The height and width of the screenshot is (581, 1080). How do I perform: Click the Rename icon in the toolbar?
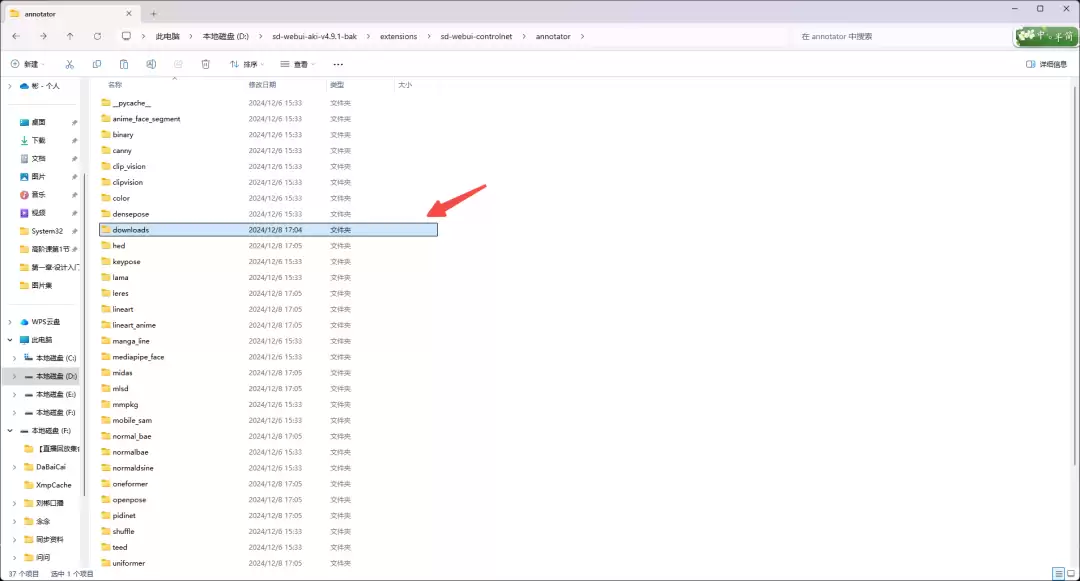pyautogui.click(x=150, y=64)
